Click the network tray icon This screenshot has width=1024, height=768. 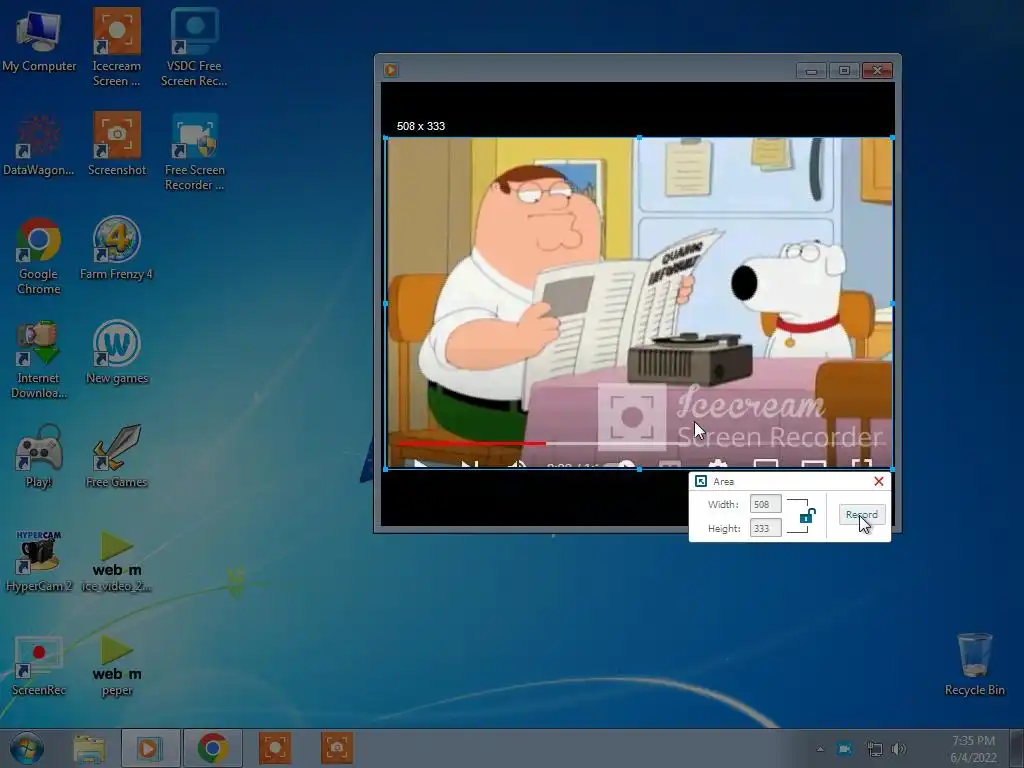[874, 749]
